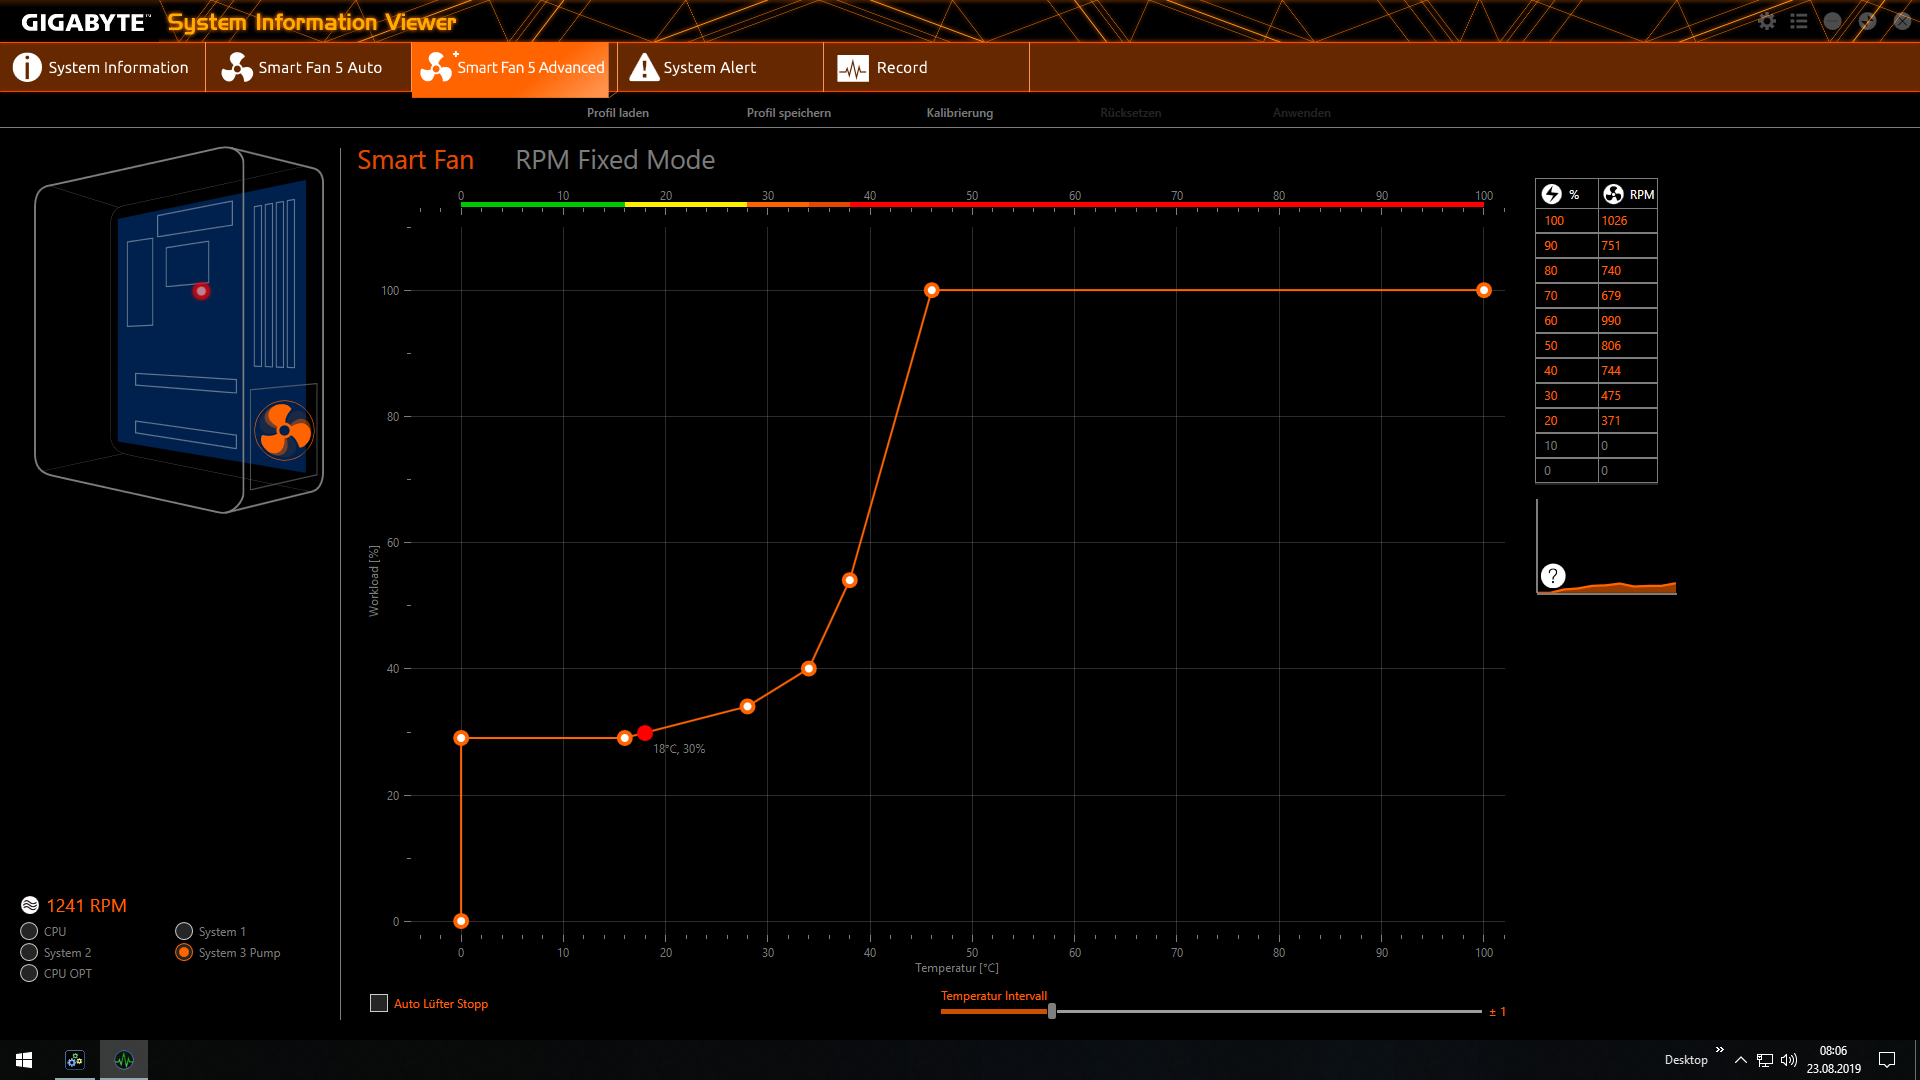Image resolution: width=1920 pixels, height=1080 pixels.
Task: Click the workload percent lightning icon
Action: pos(1551,194)
